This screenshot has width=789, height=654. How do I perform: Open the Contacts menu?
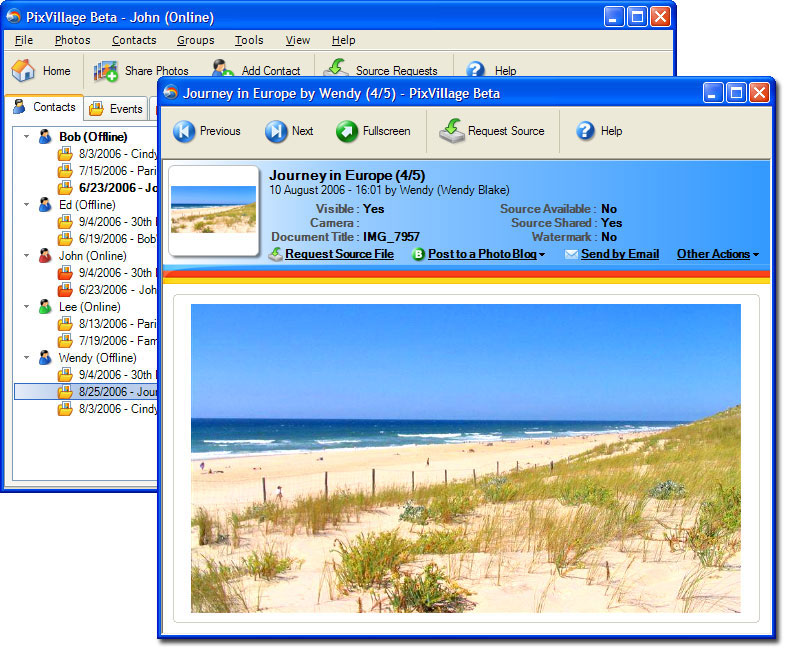[134, 40]
